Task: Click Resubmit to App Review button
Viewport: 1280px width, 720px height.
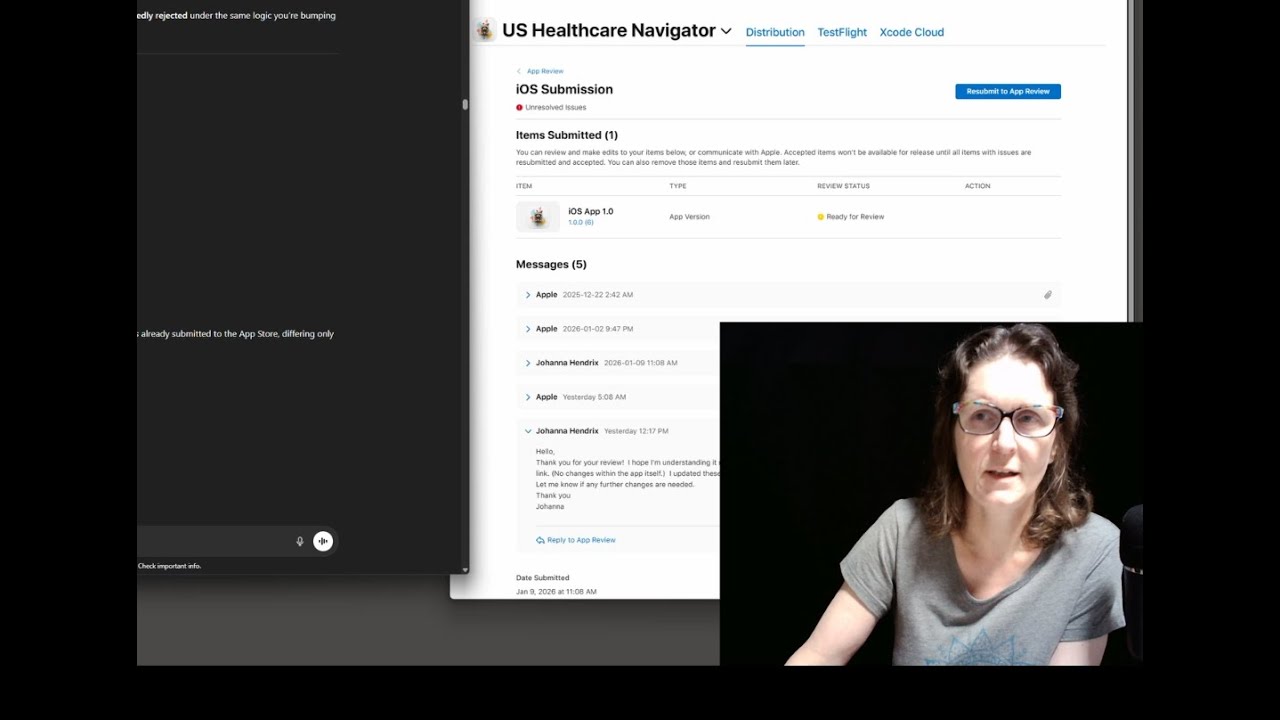Action: [1008, 91]
